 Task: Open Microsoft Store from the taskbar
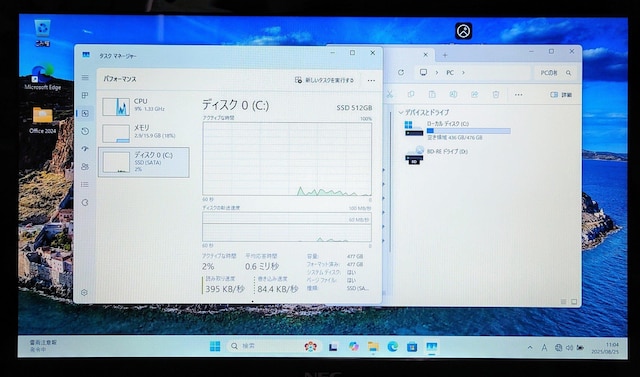tap(412, 347)
